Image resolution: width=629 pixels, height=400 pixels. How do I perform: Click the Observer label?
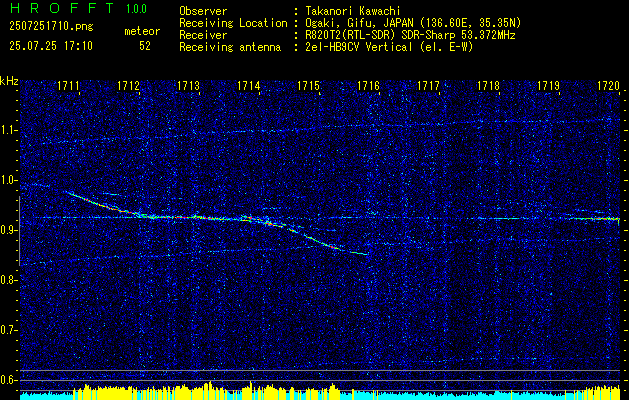(203, 12)
